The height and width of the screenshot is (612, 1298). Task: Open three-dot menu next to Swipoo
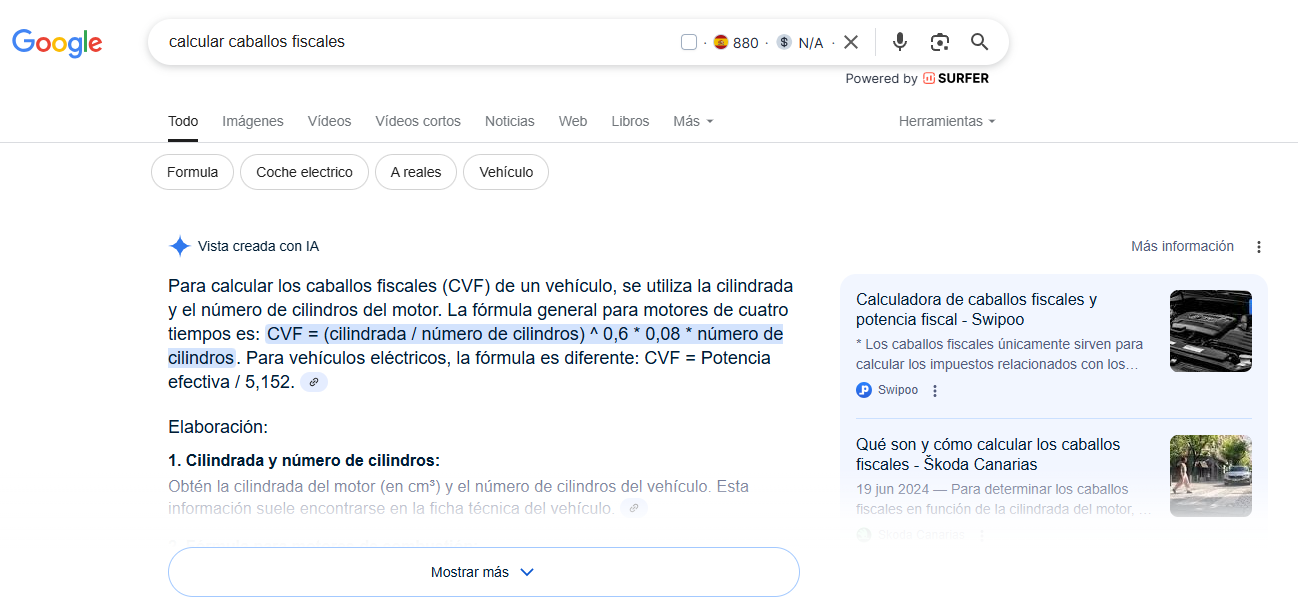point(935,391)
